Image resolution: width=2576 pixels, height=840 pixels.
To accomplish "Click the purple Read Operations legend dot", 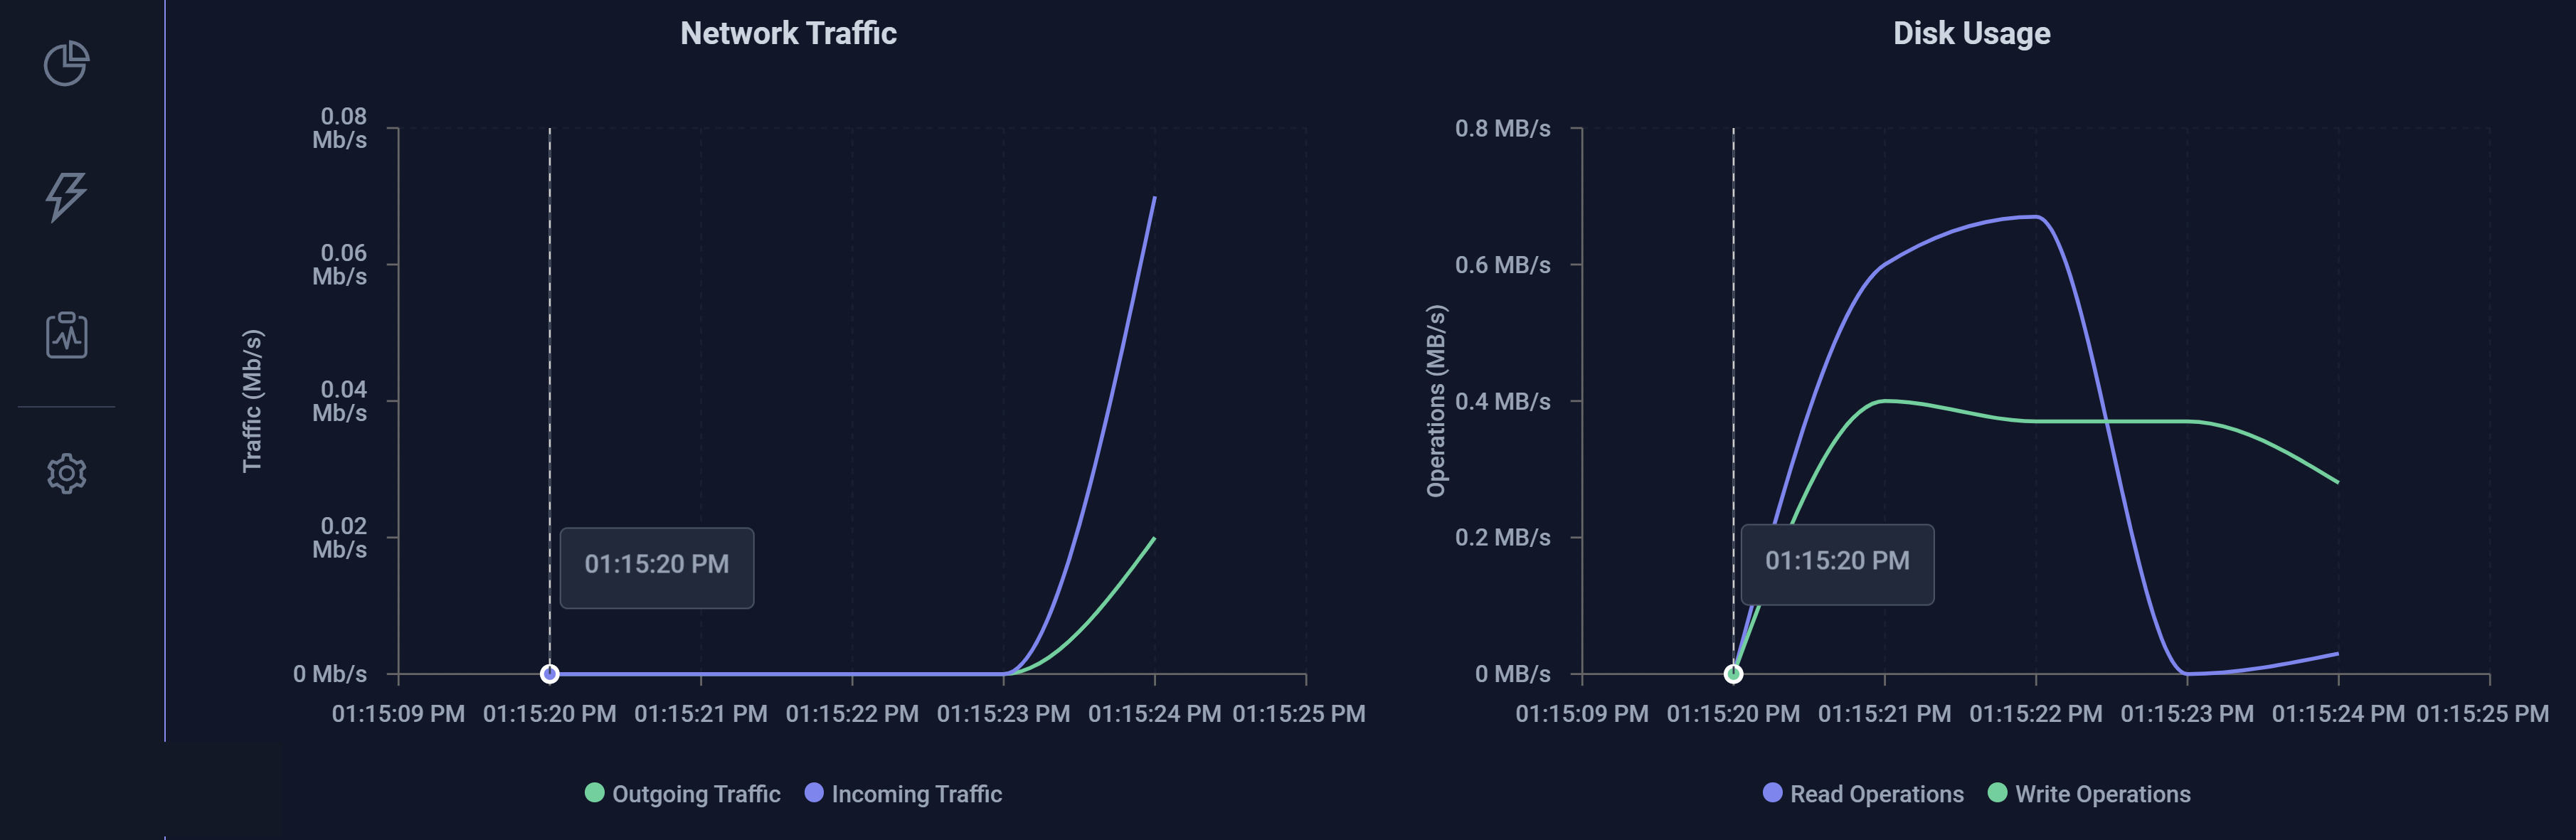I will coord(1772,793).
